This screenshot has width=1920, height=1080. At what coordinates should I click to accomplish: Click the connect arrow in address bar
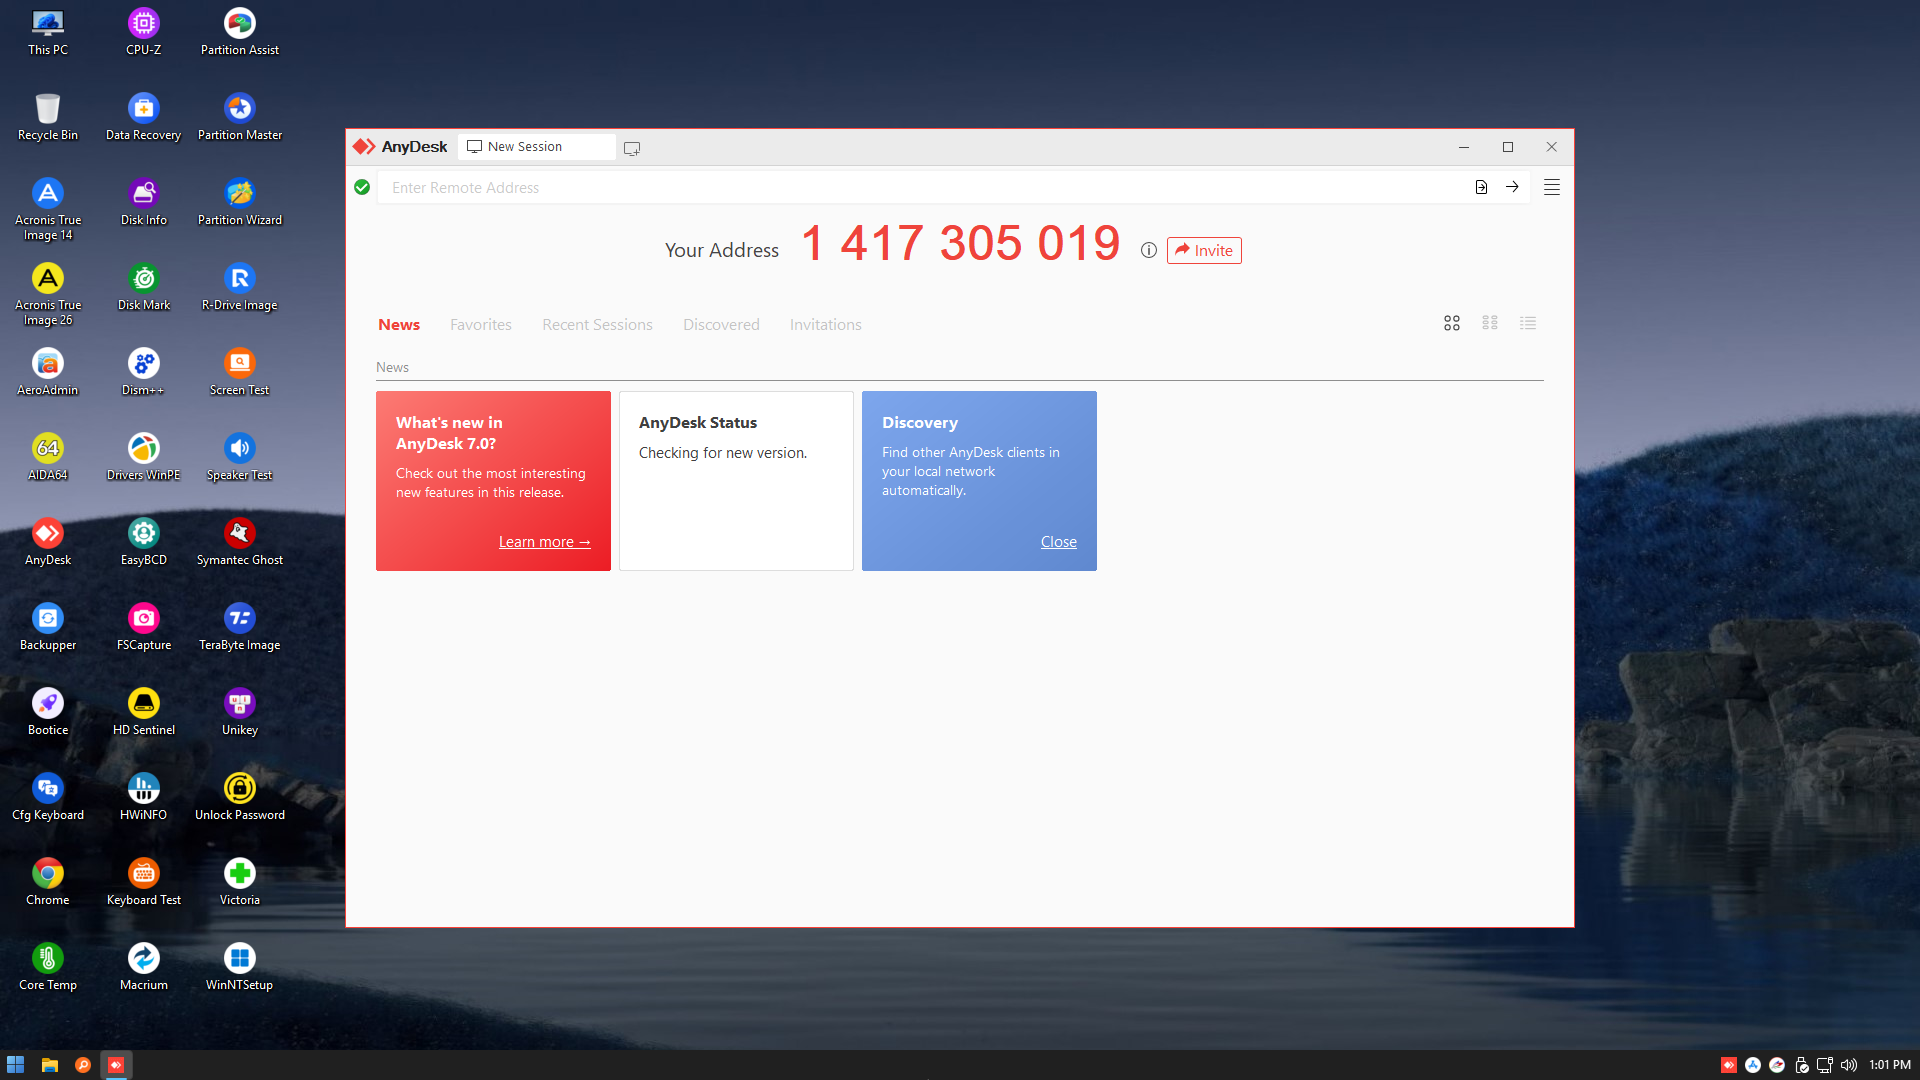[1512, 187]
